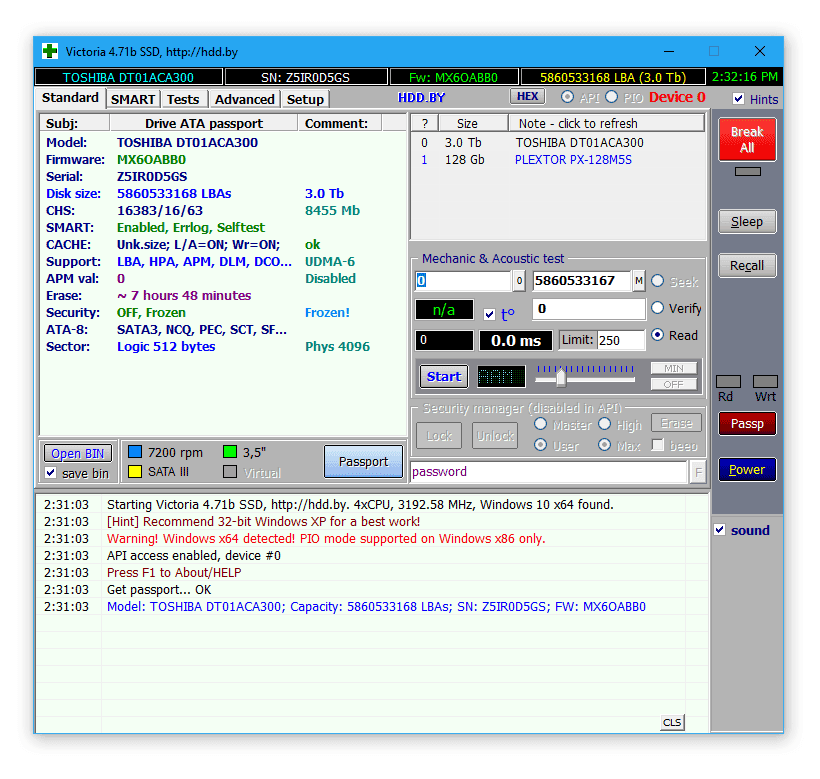Image resolution: width=820 pixels, height=779 pixels.
Task: Select the TOSHIBA DT01ACA300 drive row
Action: (x=557, y=143)
